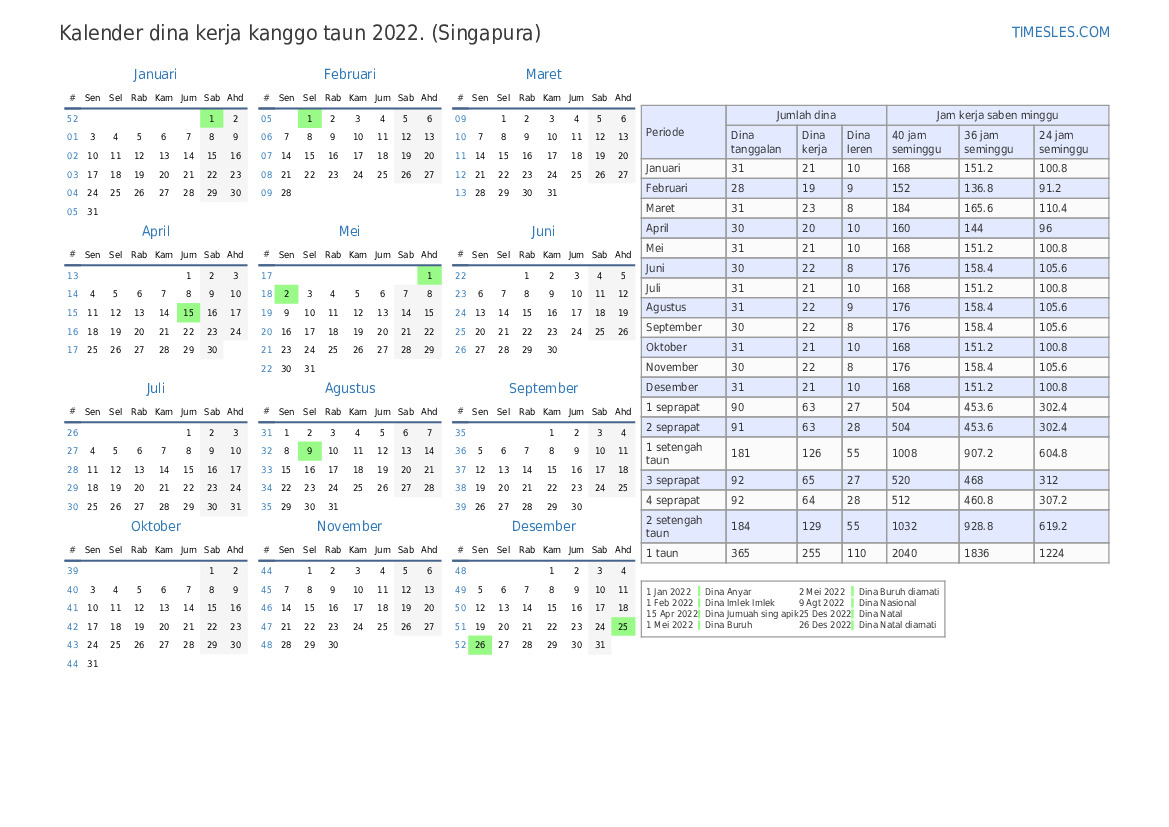Click the "Dina Nasional" holiday legend entry
This screenshot has width=1169, height=827.
point(887,603)
